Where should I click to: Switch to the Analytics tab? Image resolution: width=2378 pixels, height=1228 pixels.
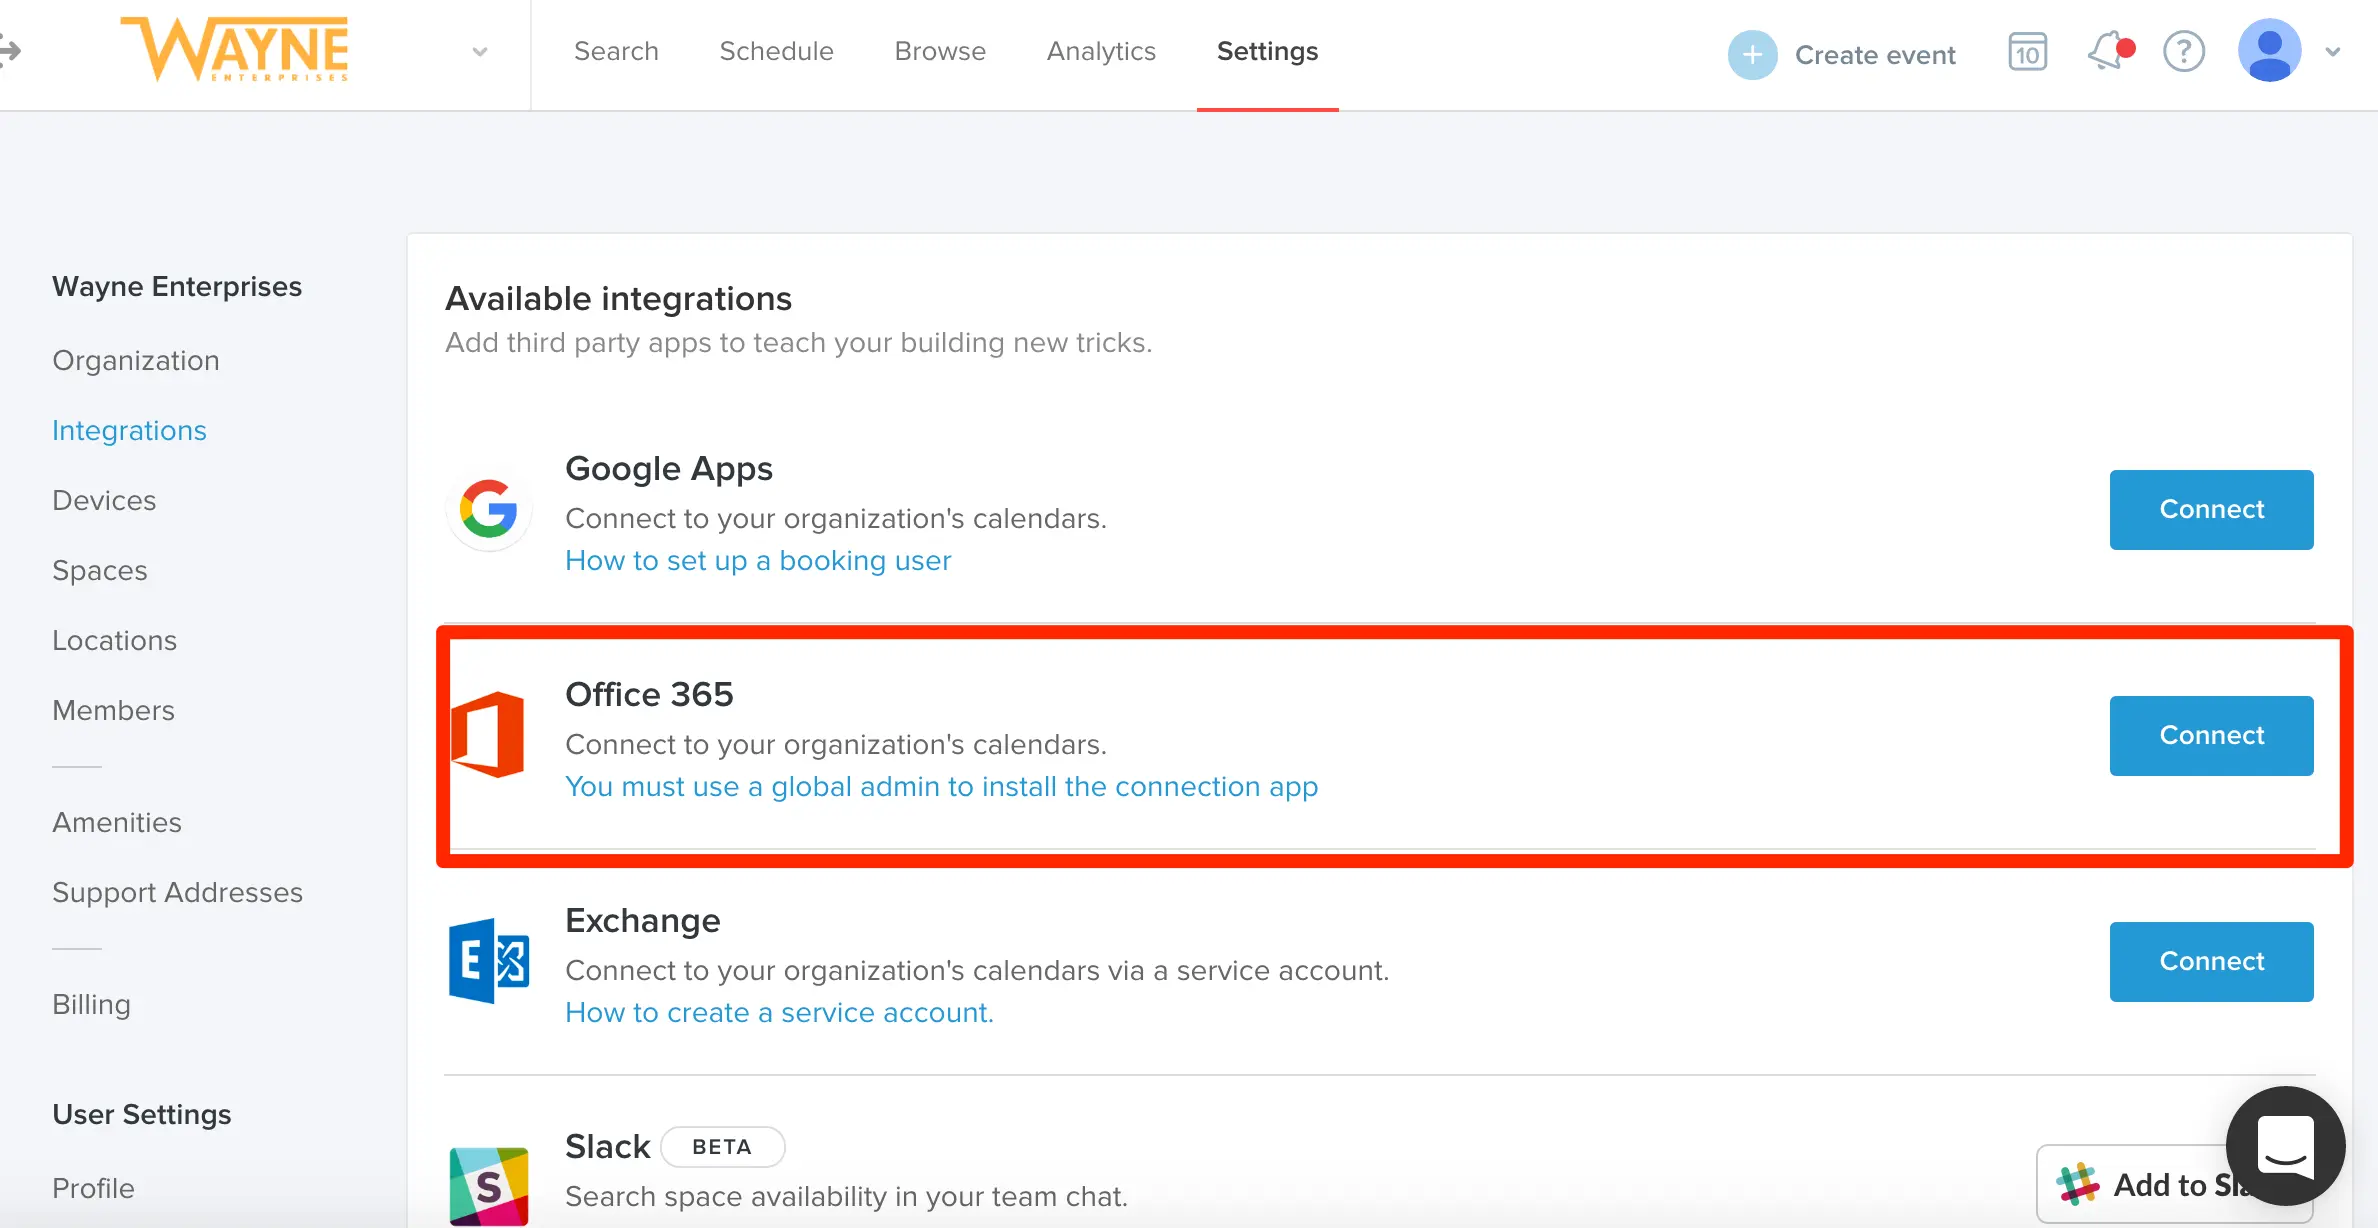1101,51
